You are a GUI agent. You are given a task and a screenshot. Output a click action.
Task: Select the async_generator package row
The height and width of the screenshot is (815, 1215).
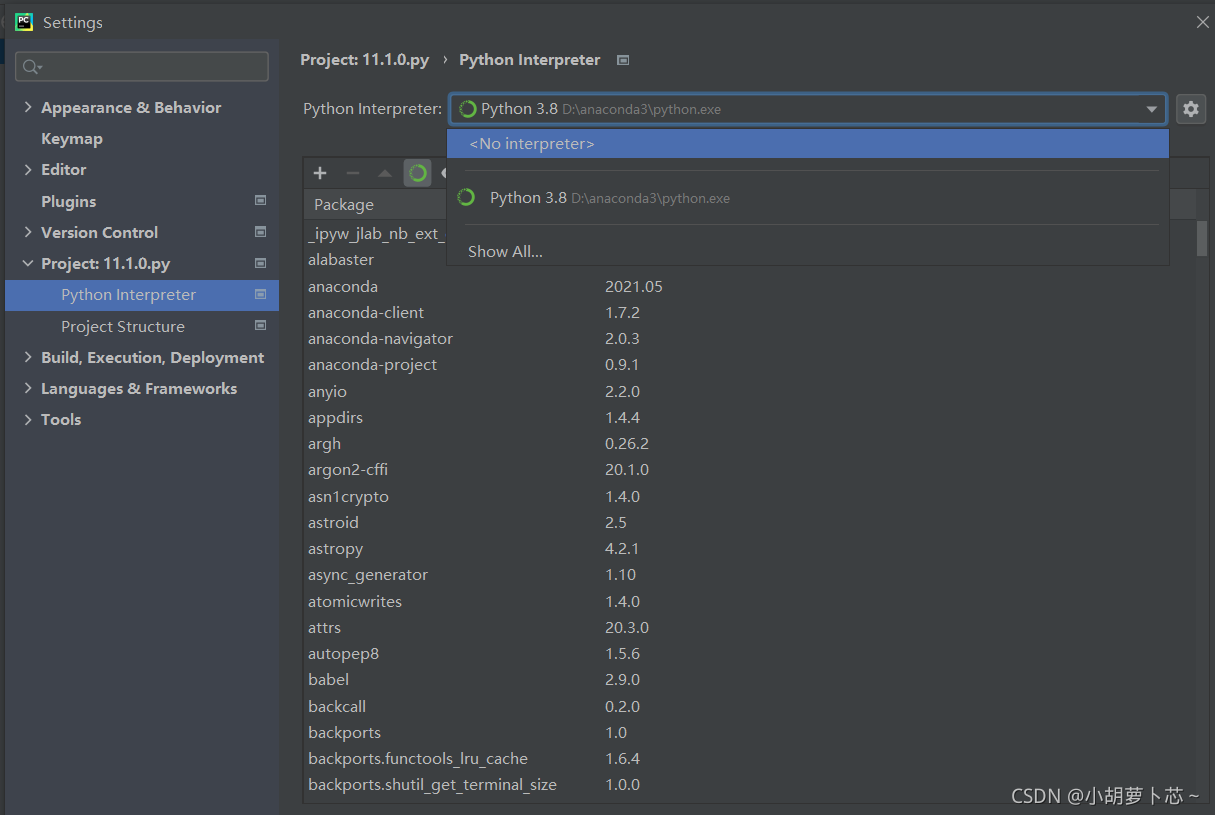750,575
